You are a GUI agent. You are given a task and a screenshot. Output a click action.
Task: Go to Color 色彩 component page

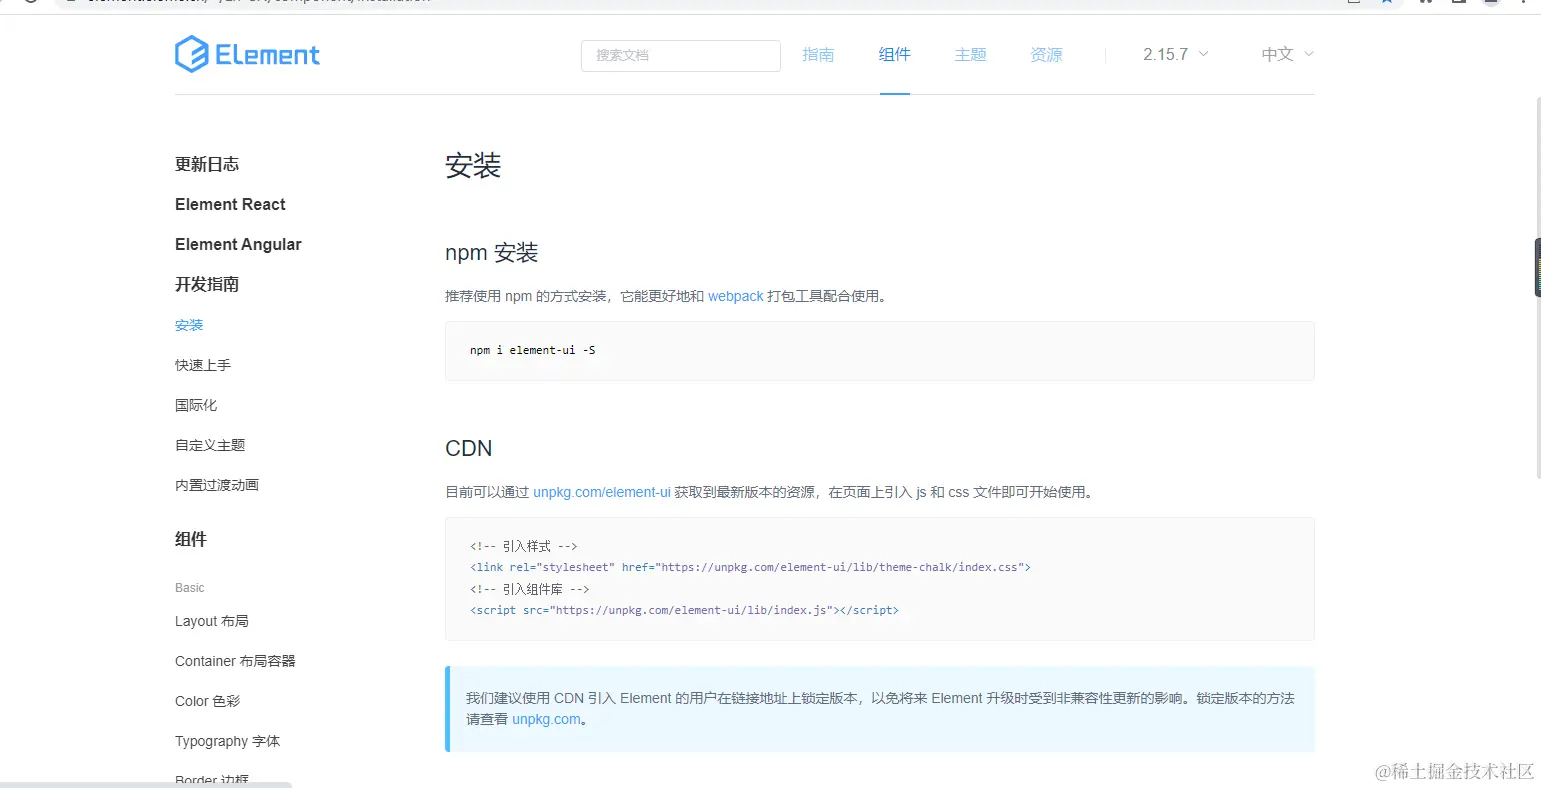tap(208, 701)
